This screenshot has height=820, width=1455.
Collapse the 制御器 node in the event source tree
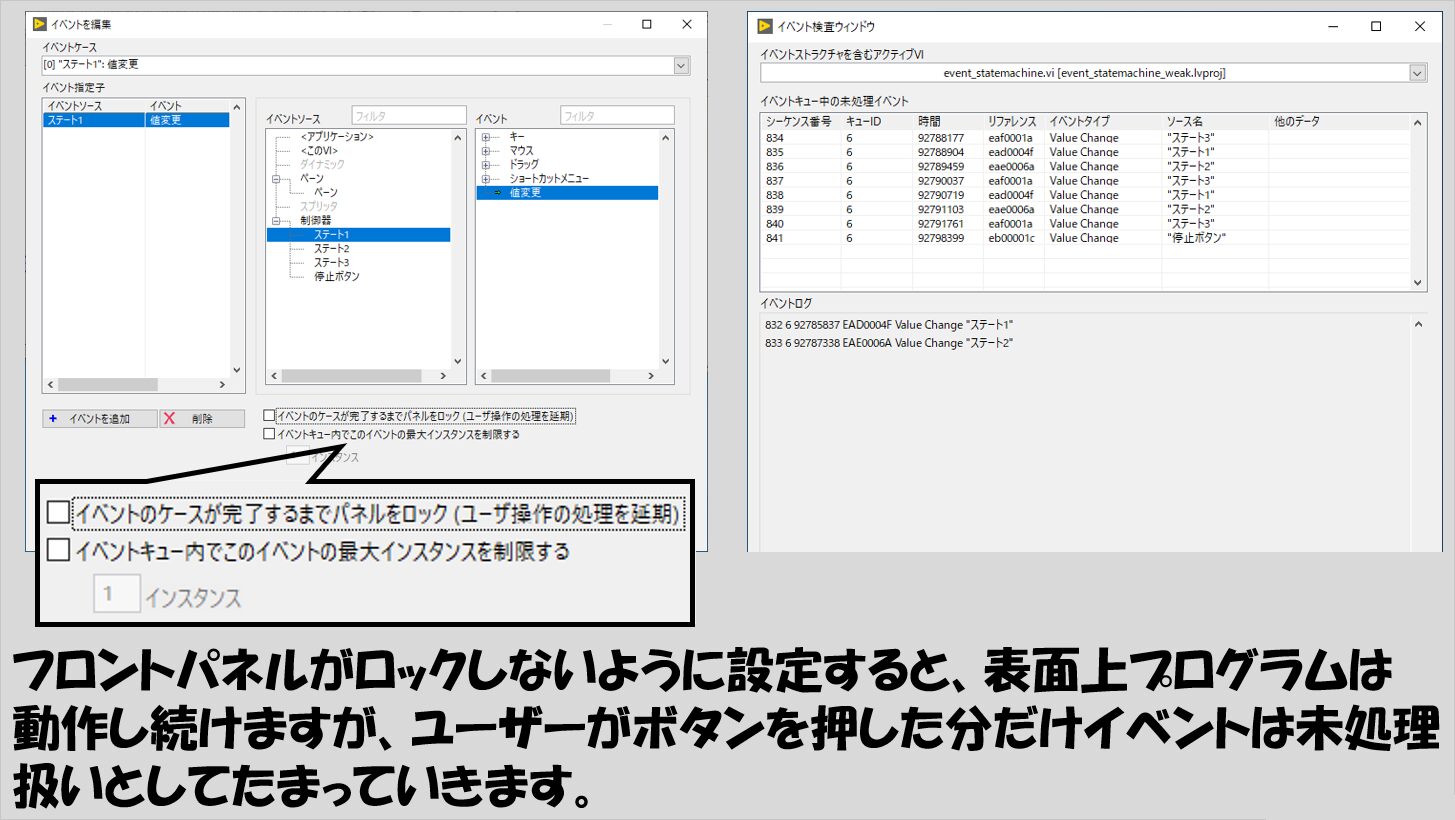pyautogui.click(x=276, y=220)
